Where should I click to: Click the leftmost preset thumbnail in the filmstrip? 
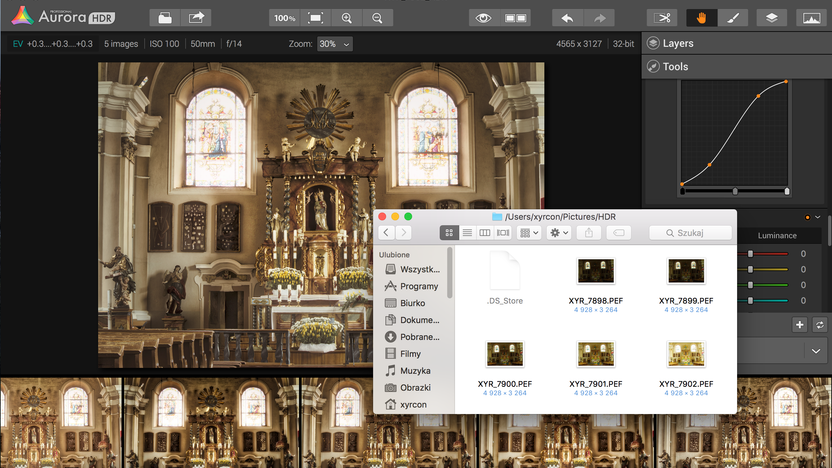(61, 423)
